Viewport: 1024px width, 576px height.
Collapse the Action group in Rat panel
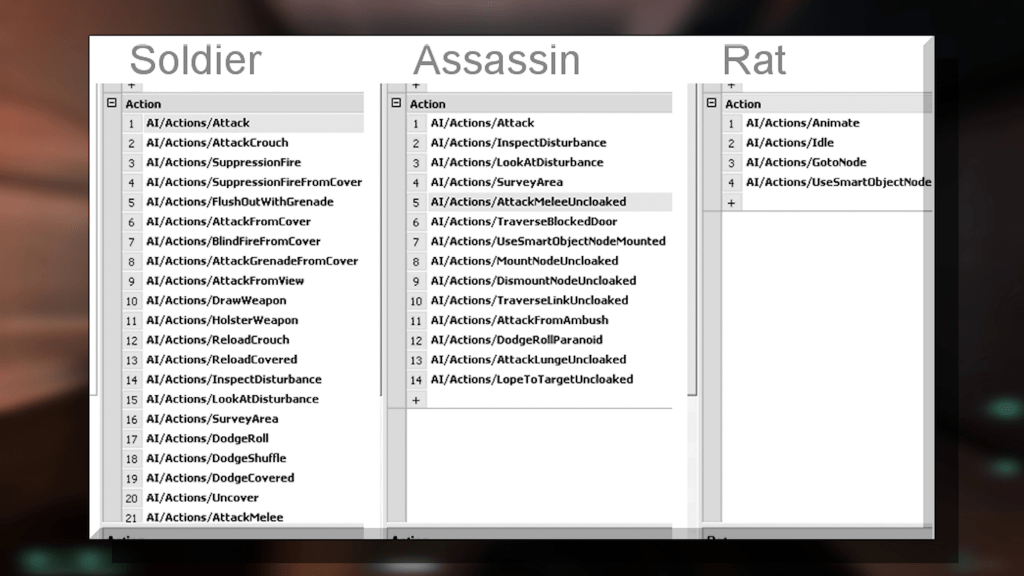[711, 103]
